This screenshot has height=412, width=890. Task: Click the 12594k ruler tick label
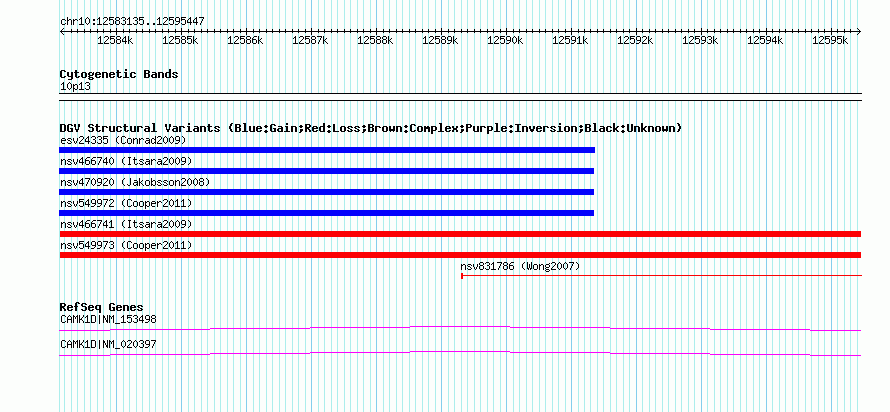(765, 40)
